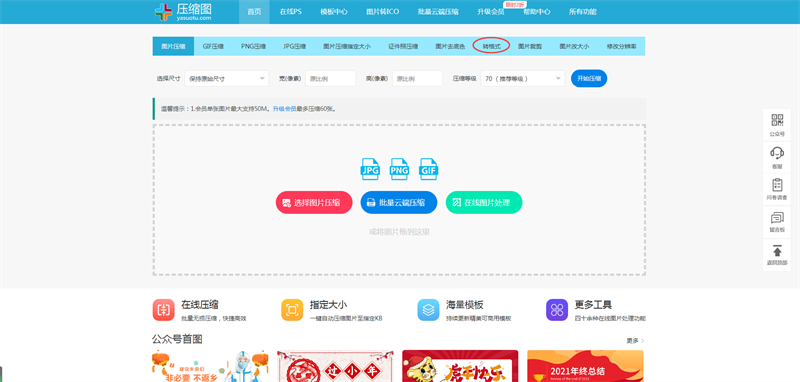
Task: Open the 非必要 不返乡 template thumbnail
Action: click(x=210, y=366)
